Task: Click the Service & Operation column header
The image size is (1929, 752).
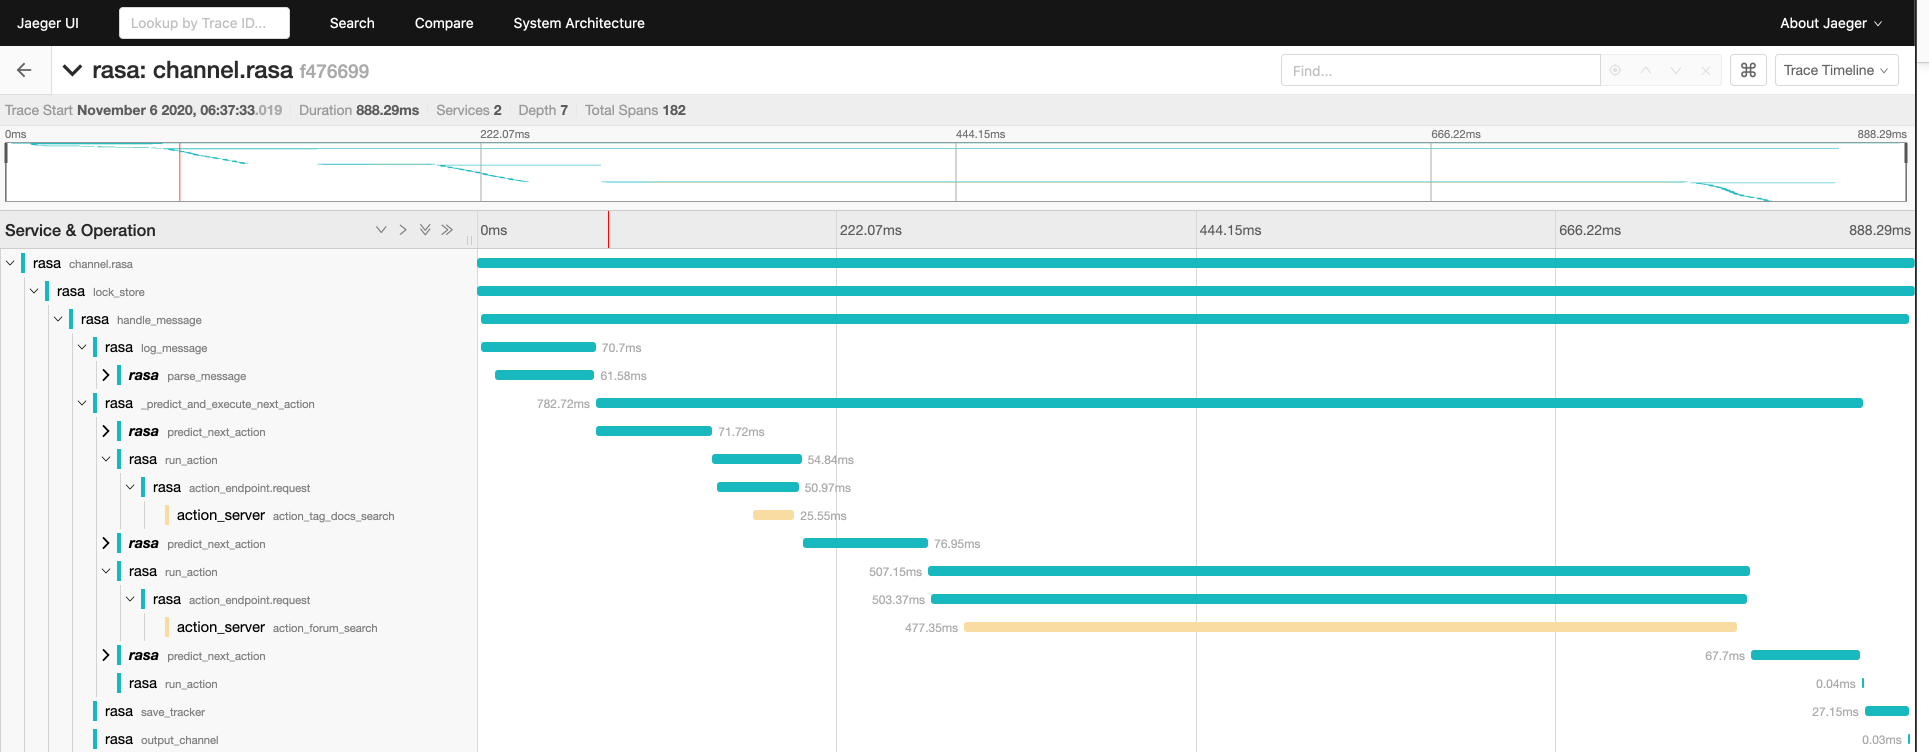Action: tap(80, 230)
